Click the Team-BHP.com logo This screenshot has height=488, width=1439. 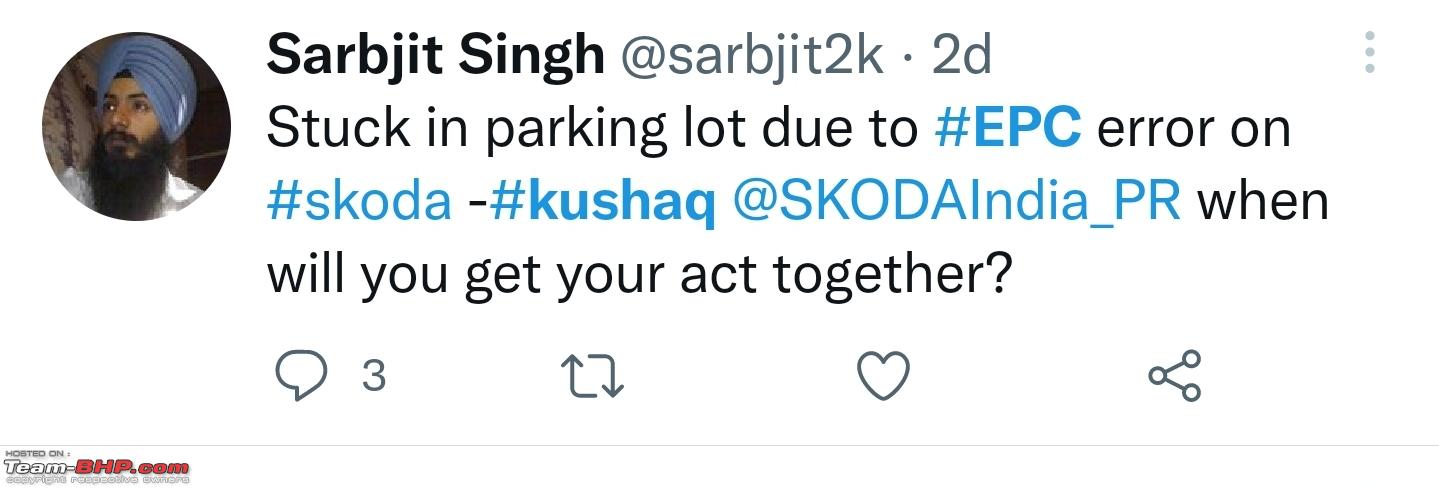tap(96, 467)
